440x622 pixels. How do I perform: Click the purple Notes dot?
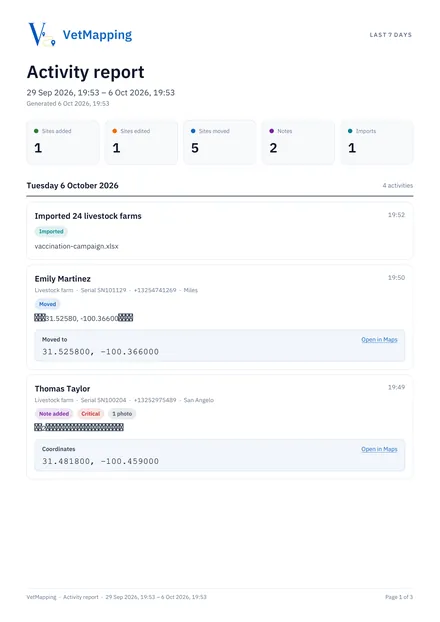(x=271, y=131)
